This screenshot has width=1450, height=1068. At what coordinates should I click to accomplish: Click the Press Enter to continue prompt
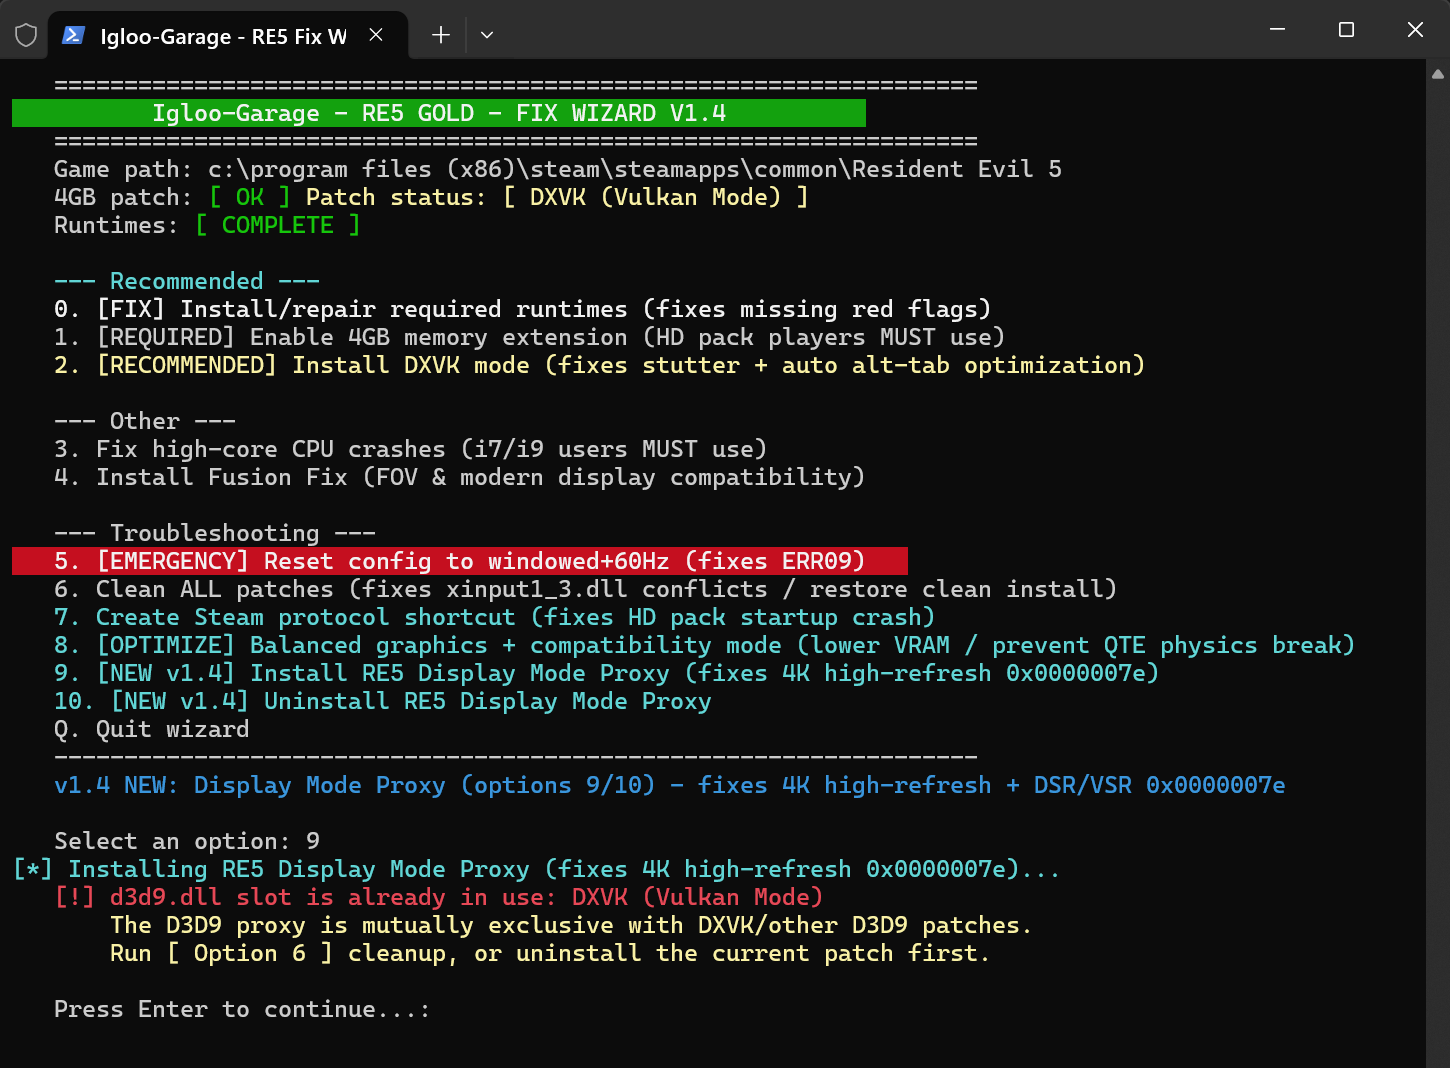pyautogui.click(x=242, y=1009)
